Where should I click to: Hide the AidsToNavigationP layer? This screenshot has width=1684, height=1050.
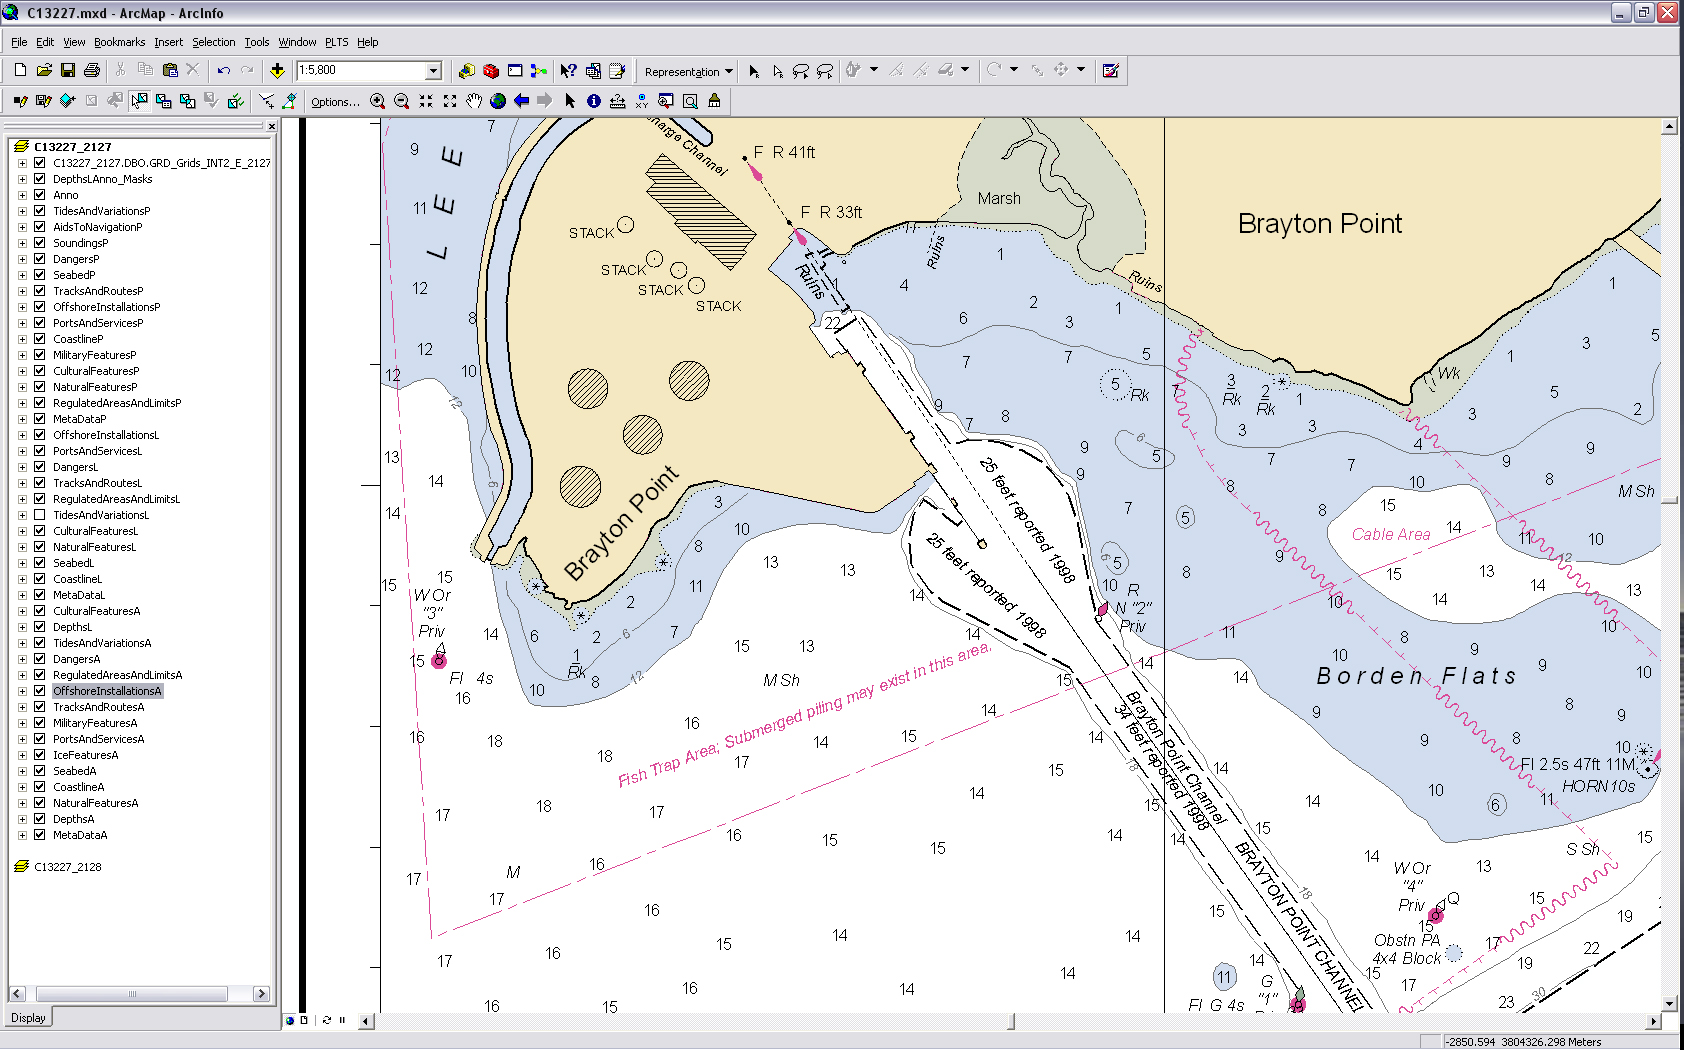tap(38, 226)
